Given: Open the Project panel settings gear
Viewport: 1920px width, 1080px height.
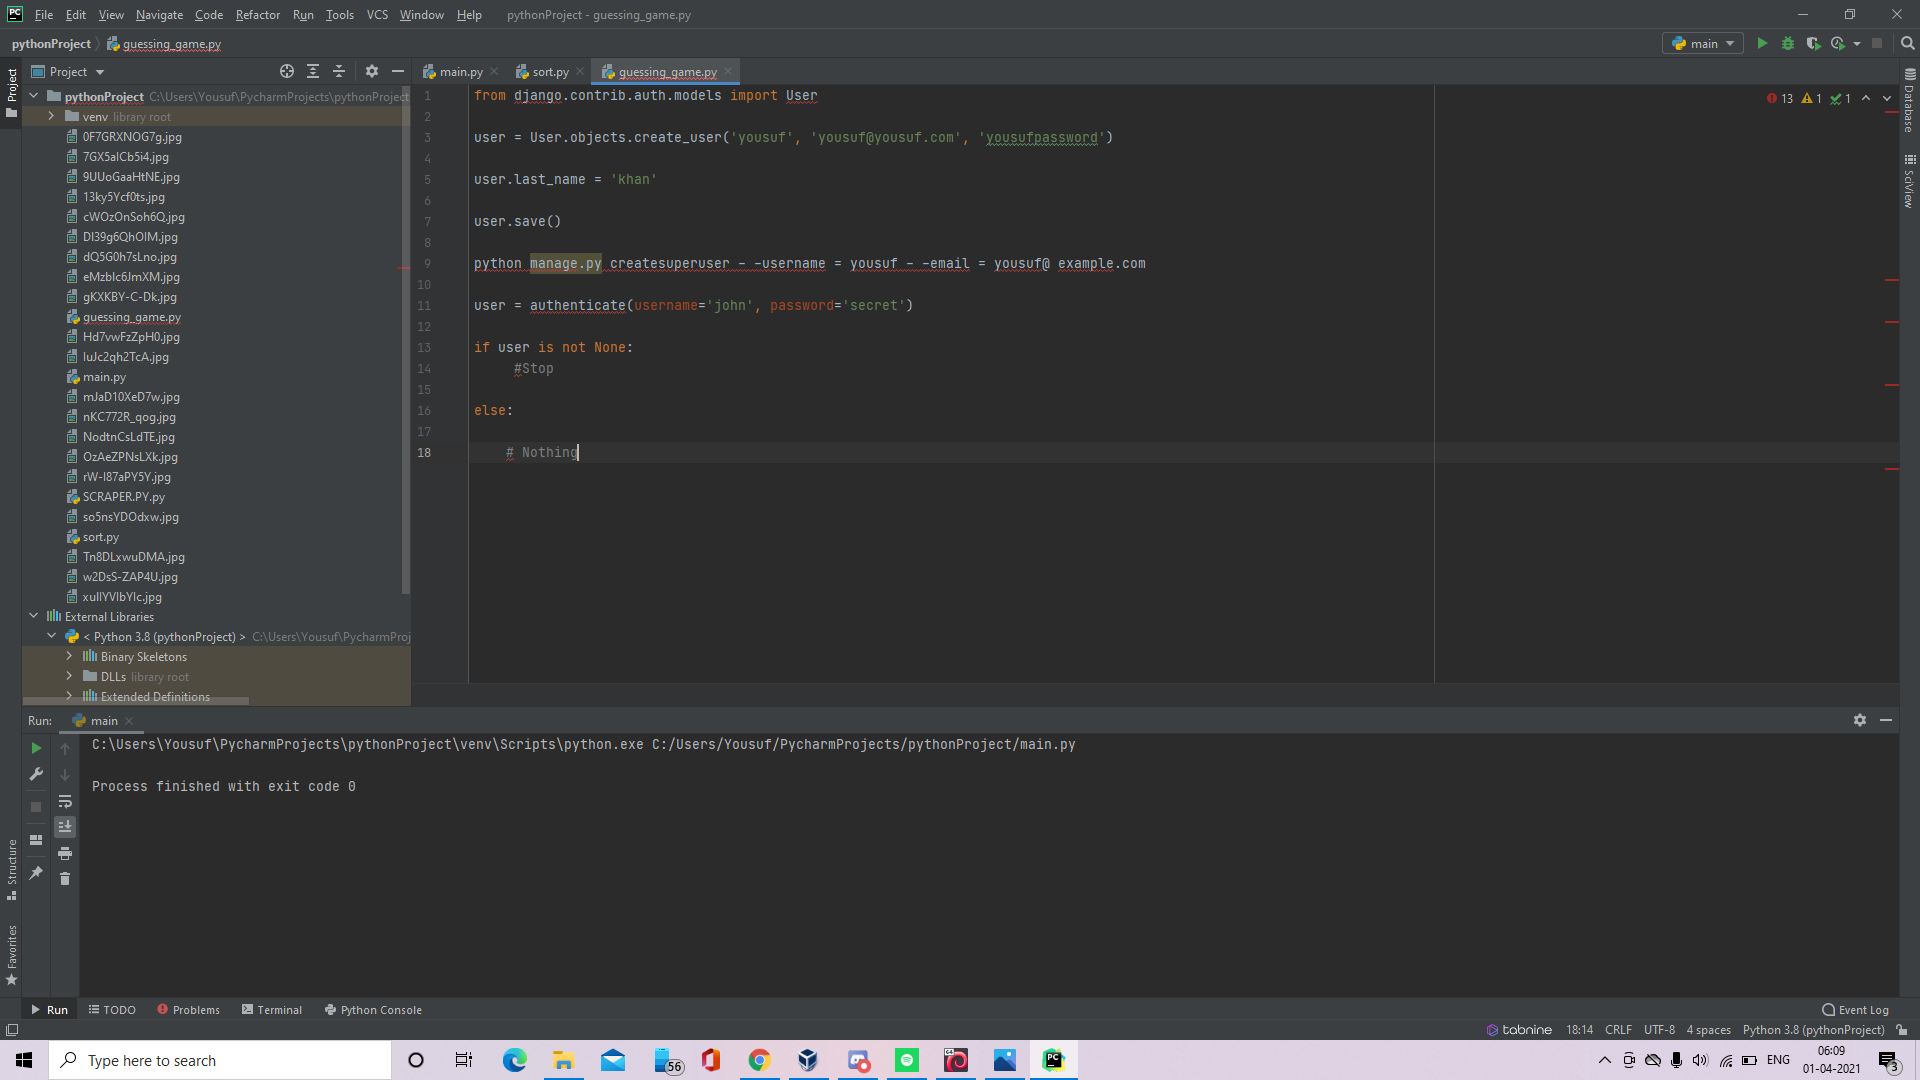Looking at the screenshot, I should 372,71.
